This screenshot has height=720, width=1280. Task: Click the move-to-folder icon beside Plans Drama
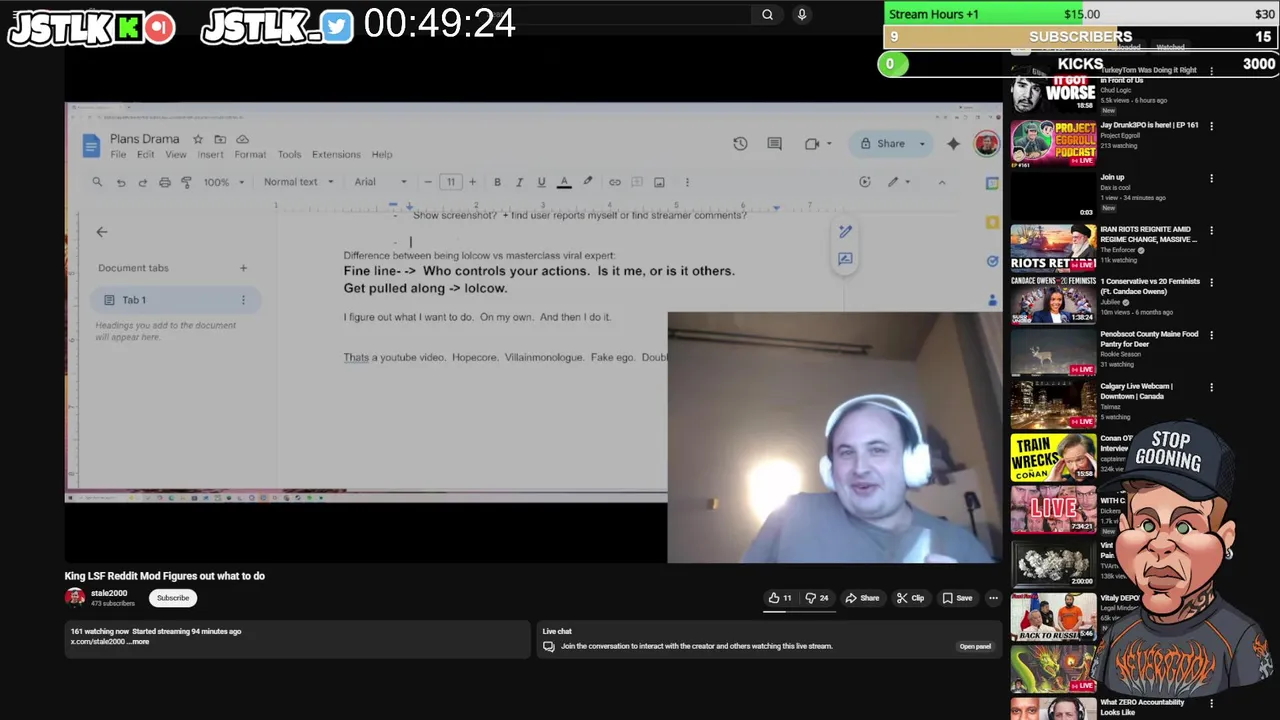220,139
